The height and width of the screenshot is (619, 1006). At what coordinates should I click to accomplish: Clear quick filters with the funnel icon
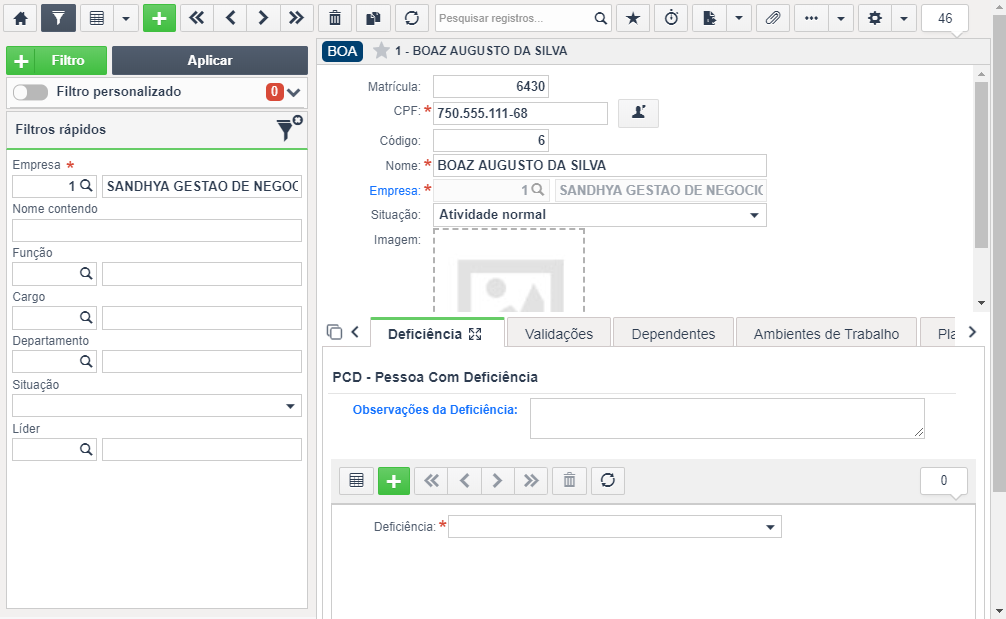pyautogui.click(x=289, y=128)
